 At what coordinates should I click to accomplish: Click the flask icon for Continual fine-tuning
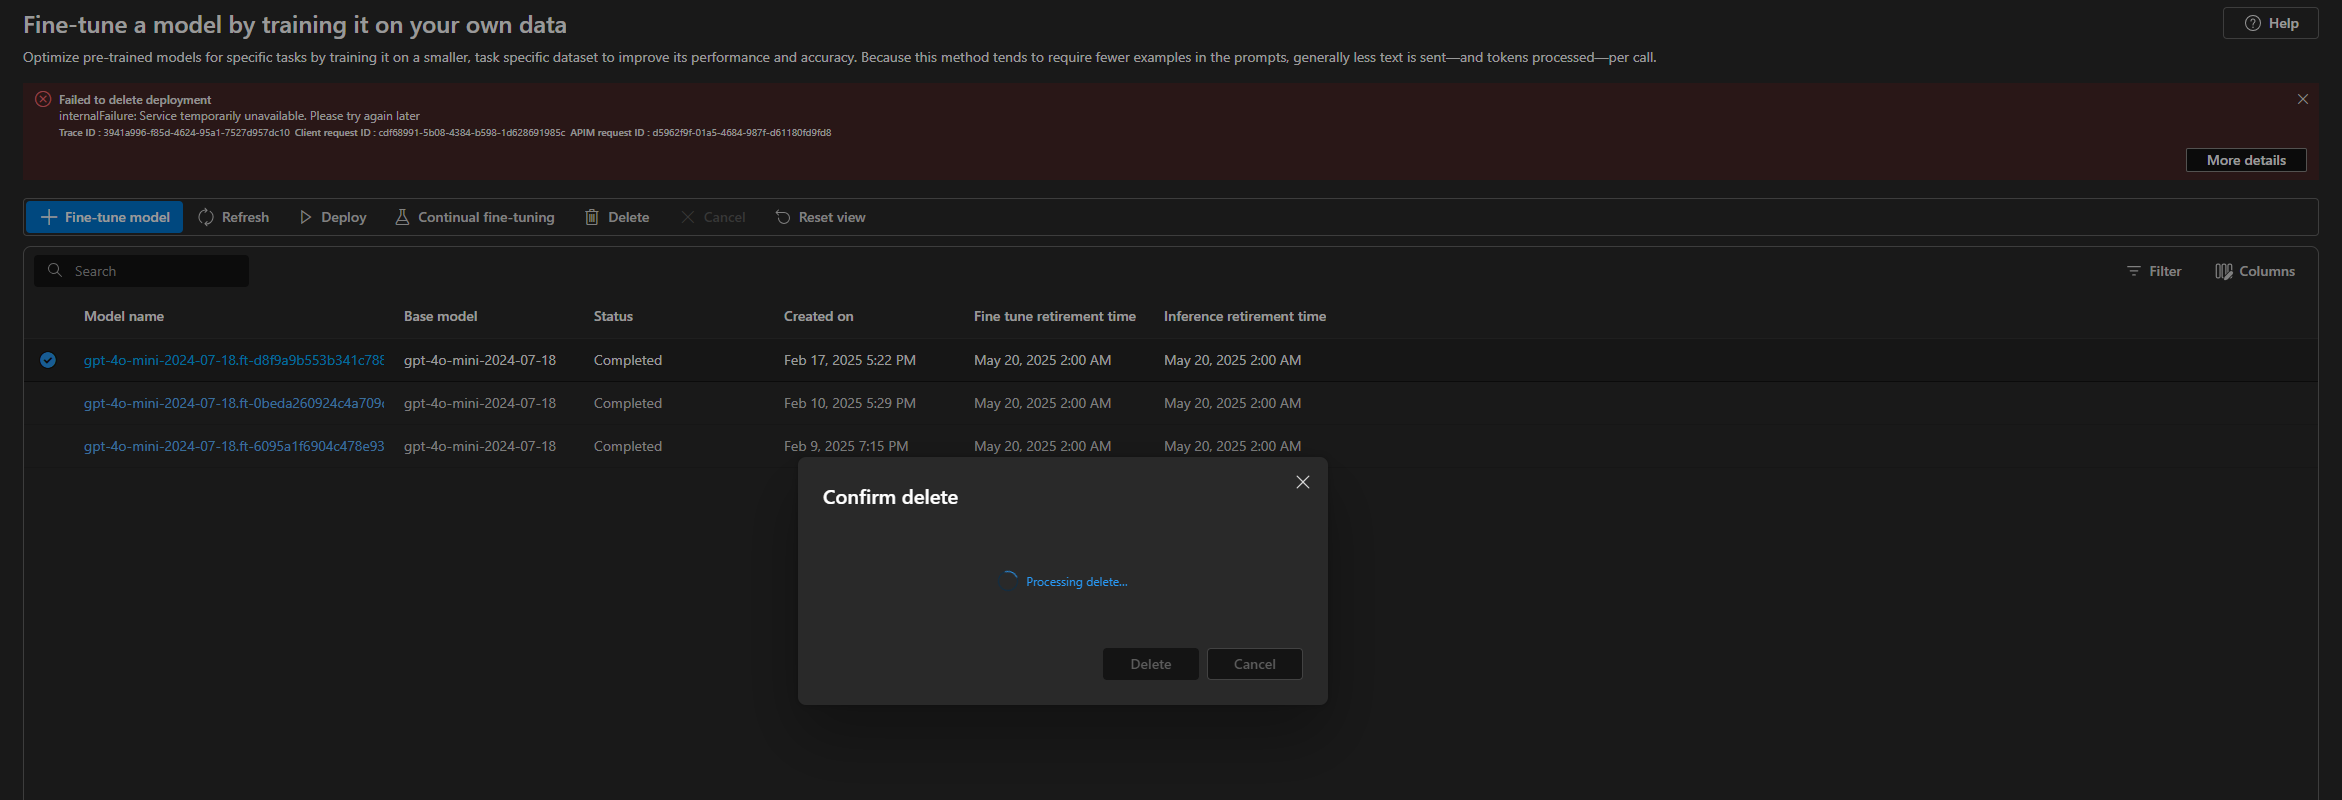pyautogui.click(x=402, y=217)
